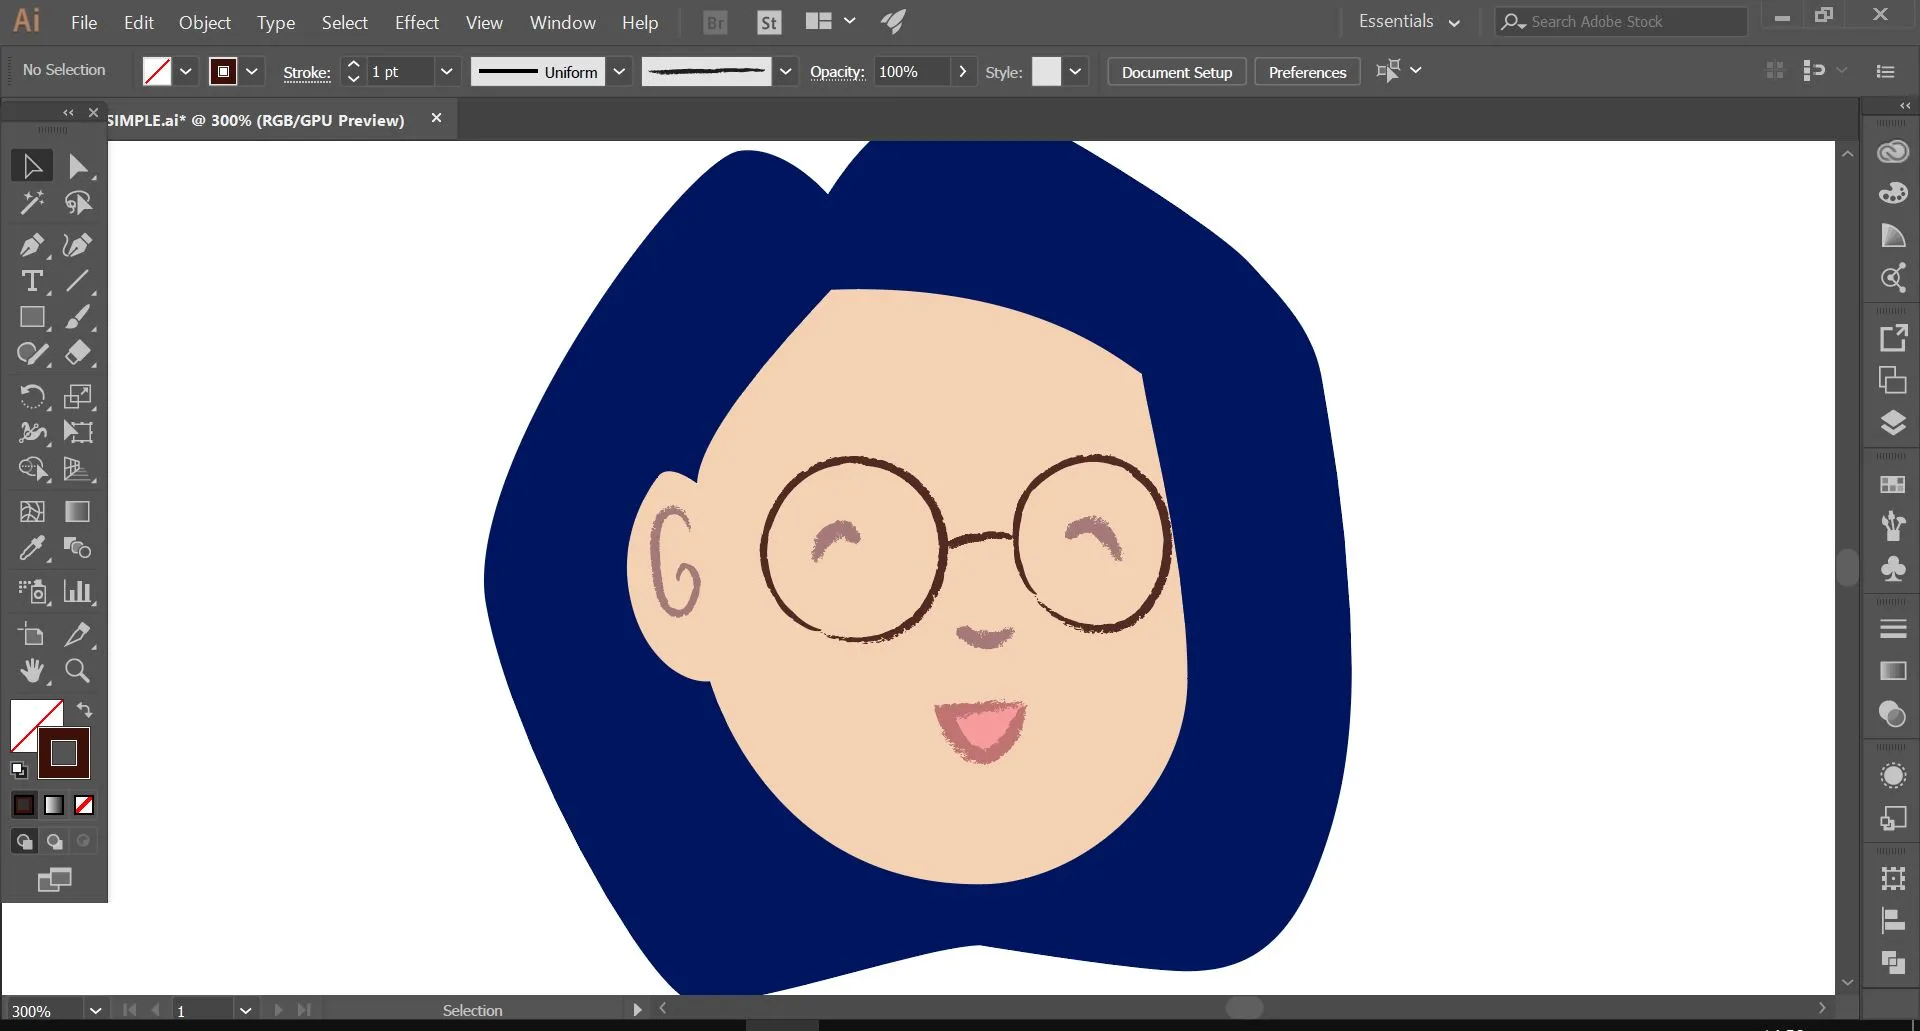Select the Paintbrush tool
The height and width of the screenshot is (1031, 1920).
pyautogui.click(x=78, y=317)
